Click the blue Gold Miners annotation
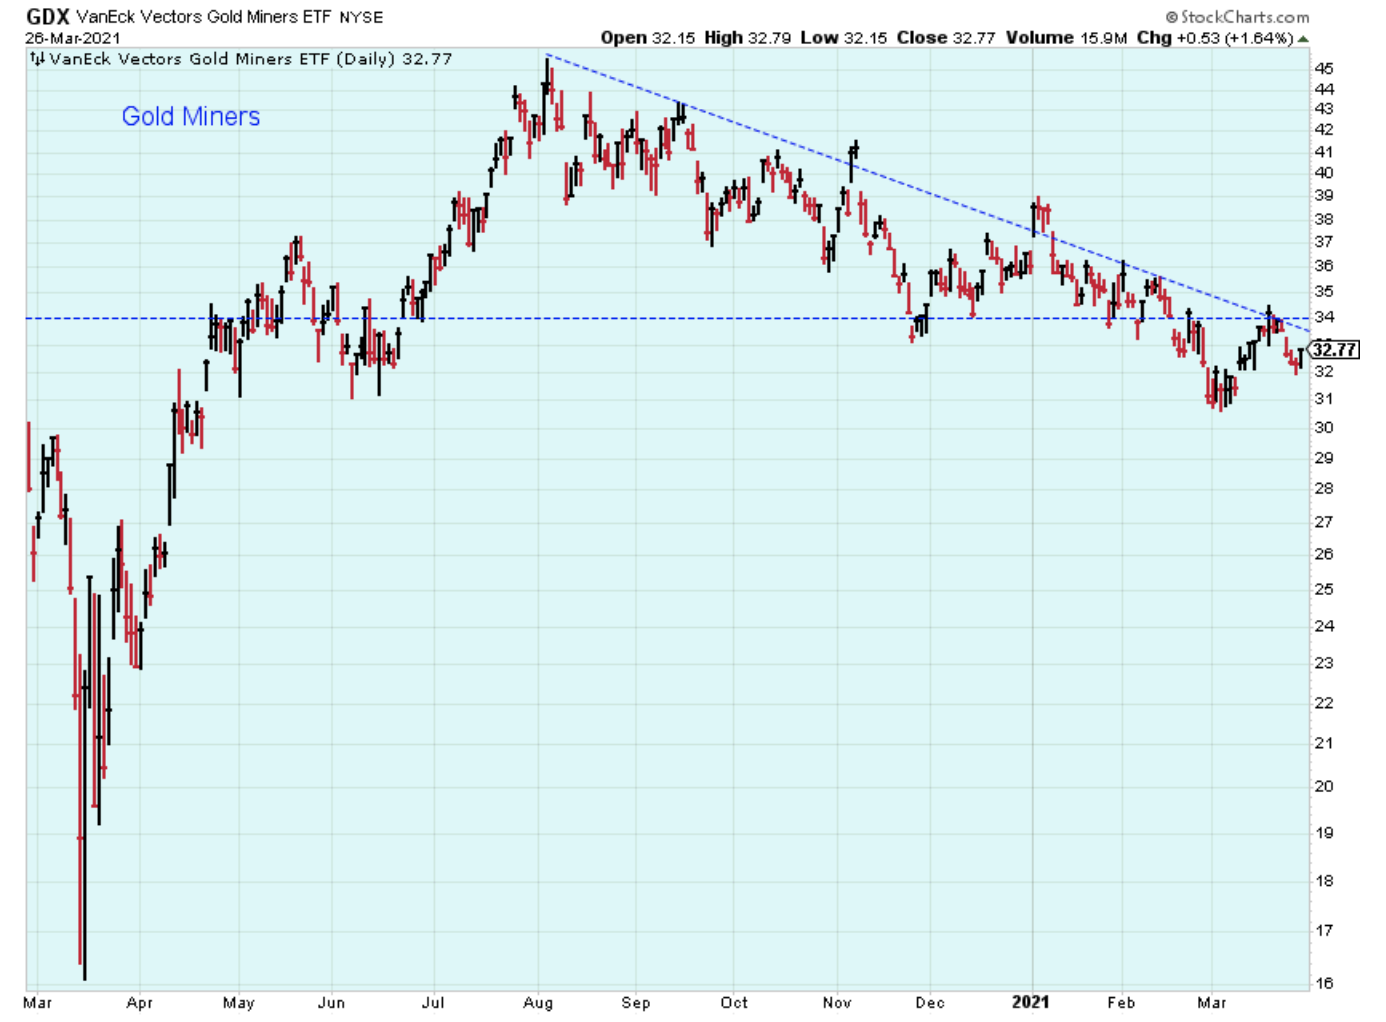 [191, 116]
